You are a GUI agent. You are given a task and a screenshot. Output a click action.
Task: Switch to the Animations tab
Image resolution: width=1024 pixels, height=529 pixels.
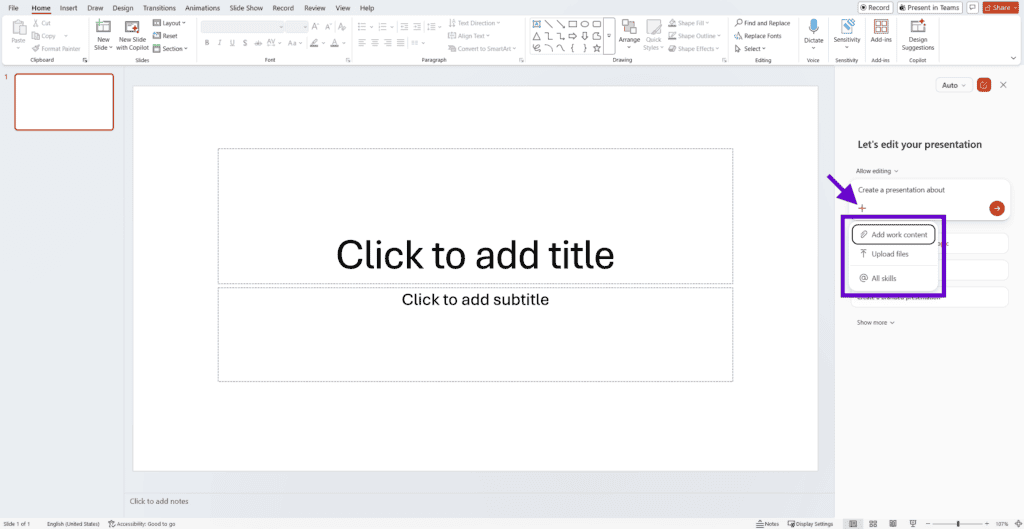[202, 8]
